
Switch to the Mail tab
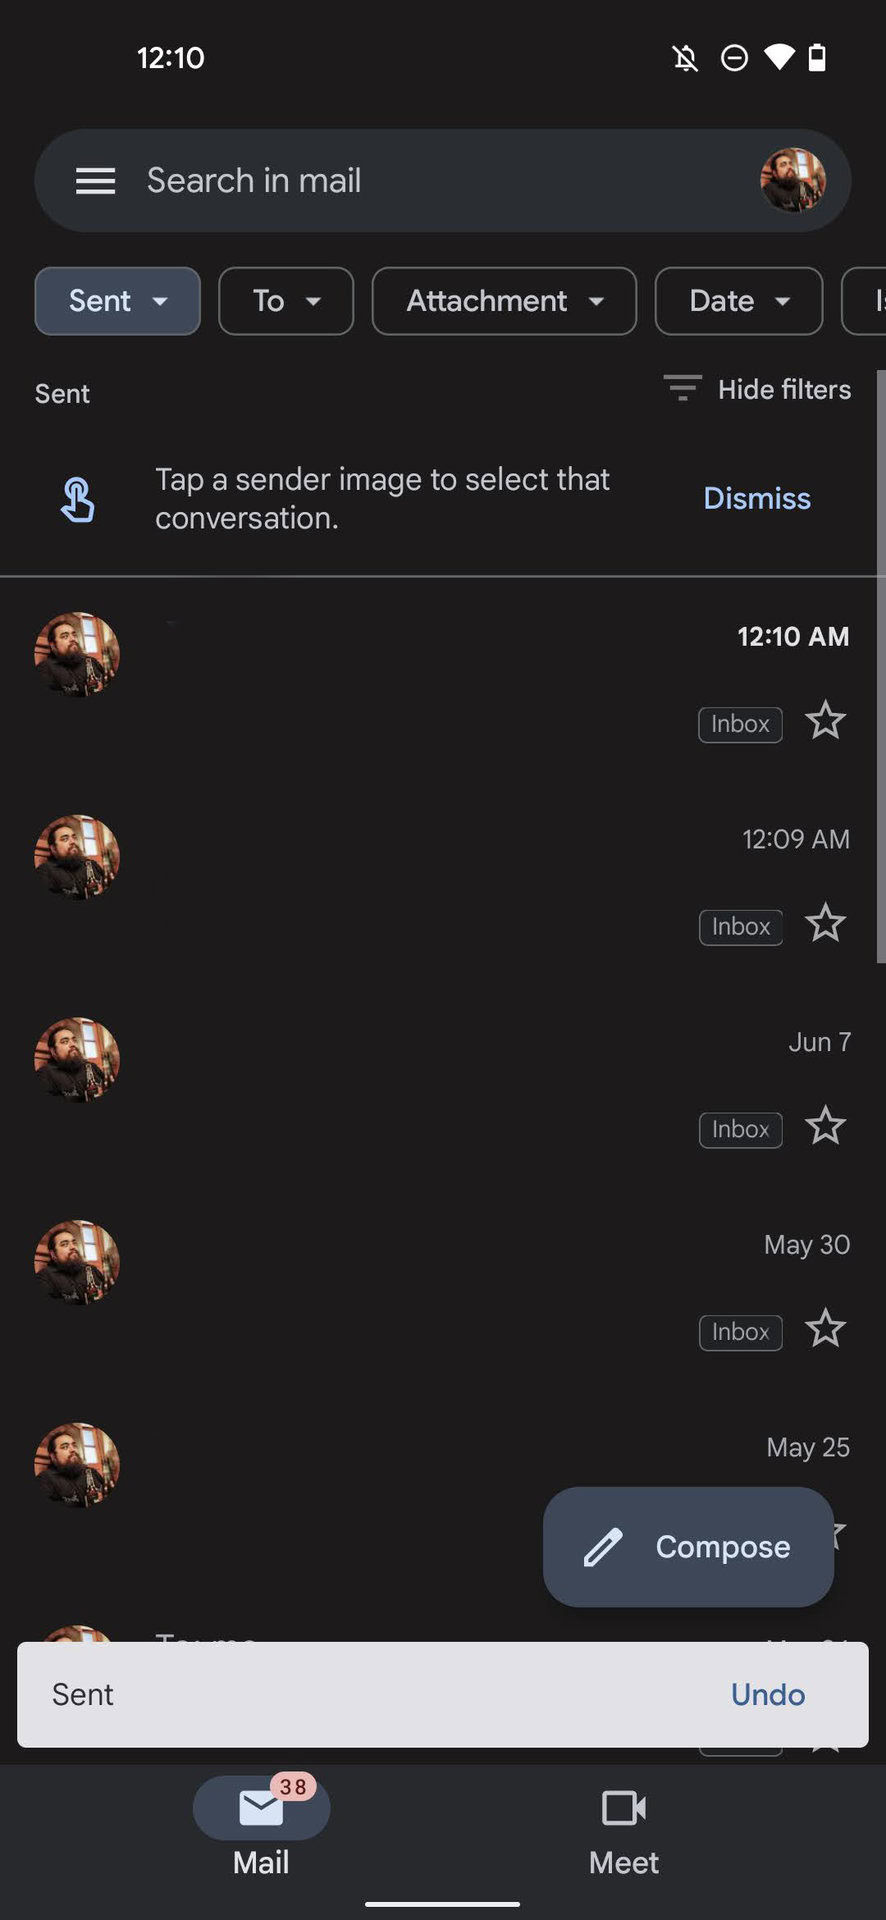click(261, 1829)
